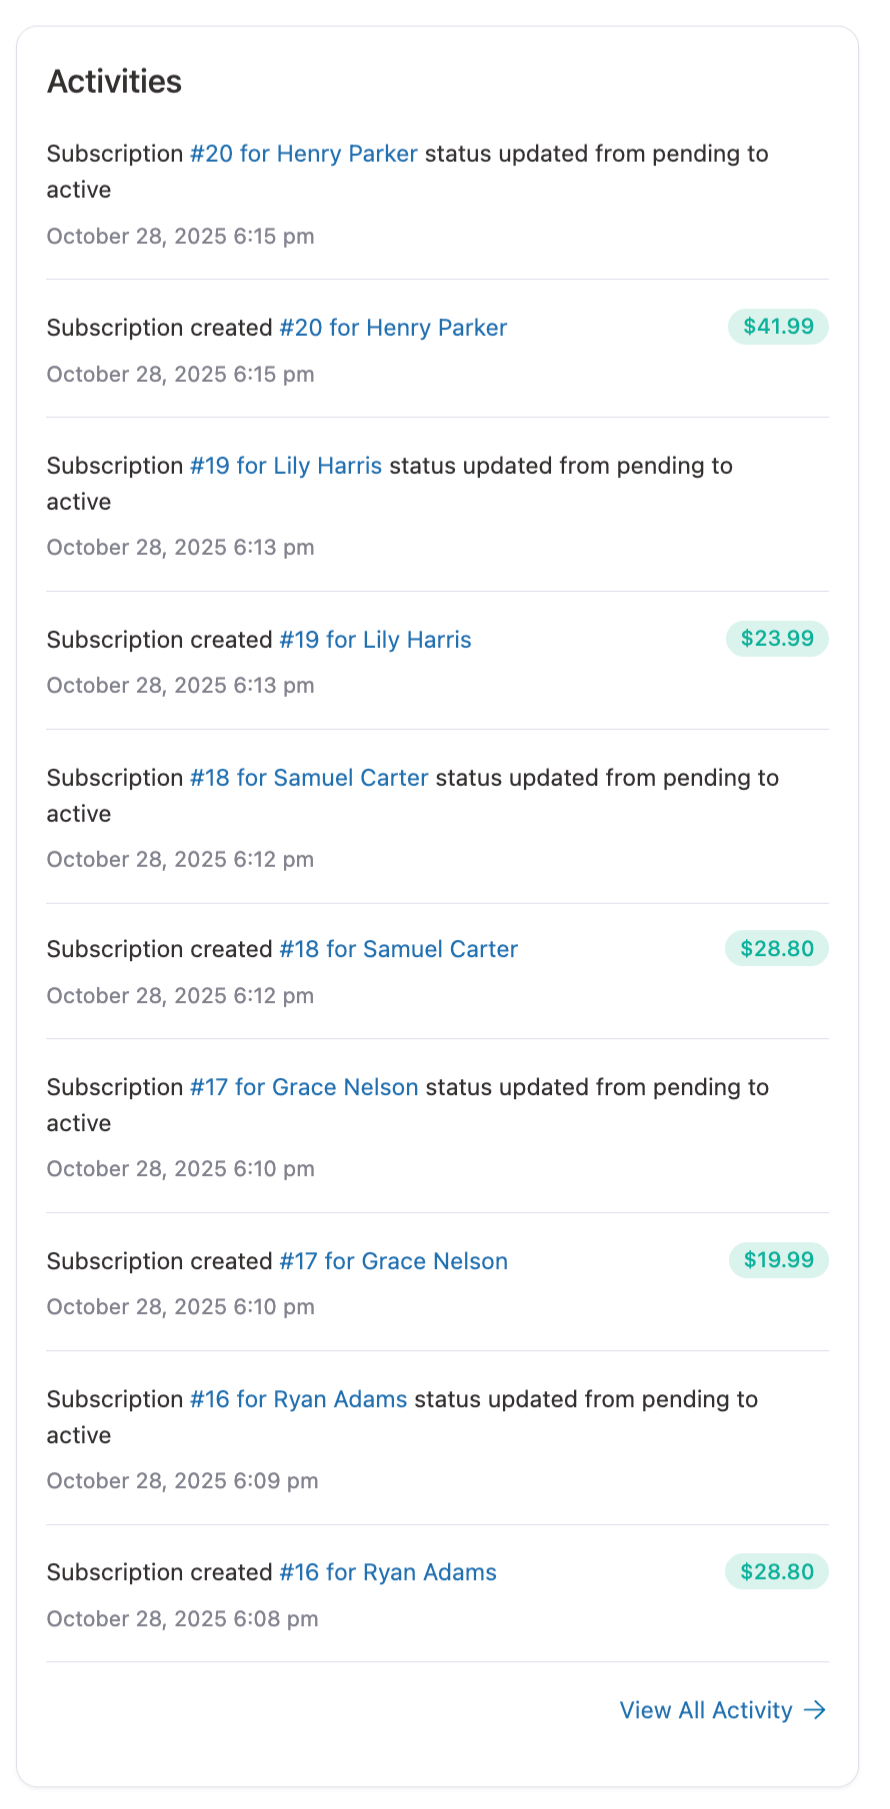
Task: Open Ryan Adams's #16 link in status update entry
Action: pyautogui.click(x=298, y=1399)
